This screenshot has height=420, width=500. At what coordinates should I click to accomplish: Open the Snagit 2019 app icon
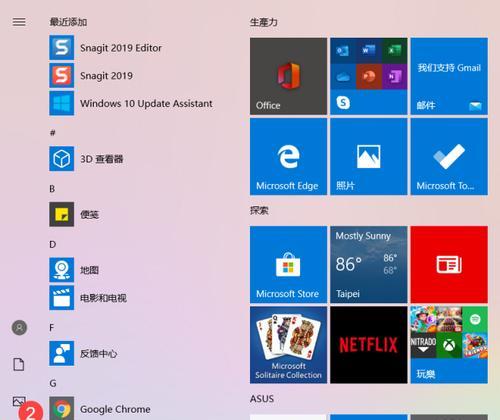click(x=62, y=76)
